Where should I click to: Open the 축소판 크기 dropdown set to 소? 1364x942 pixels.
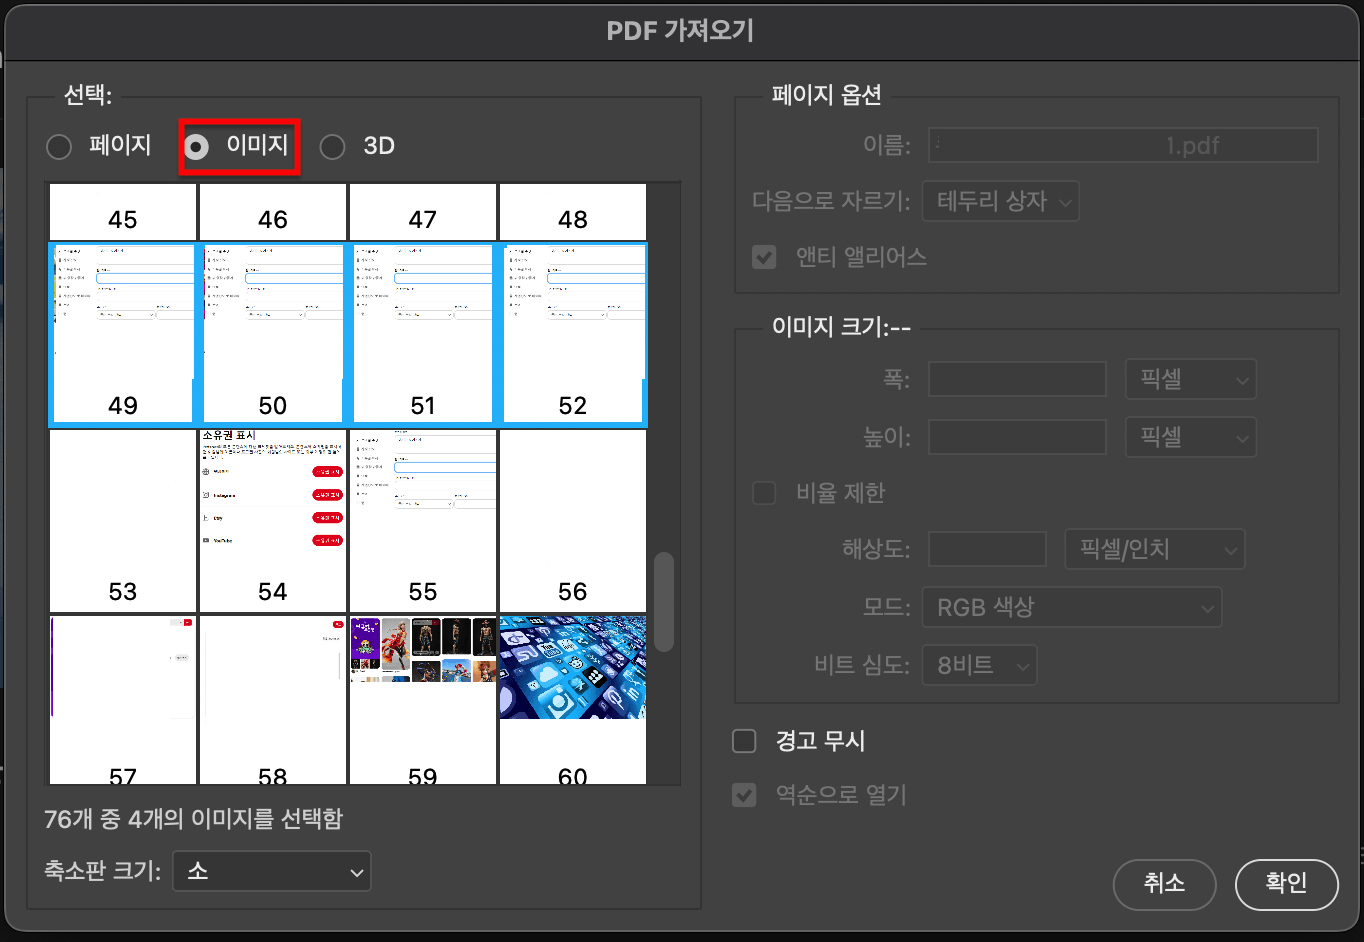click(x=271, y=871)
